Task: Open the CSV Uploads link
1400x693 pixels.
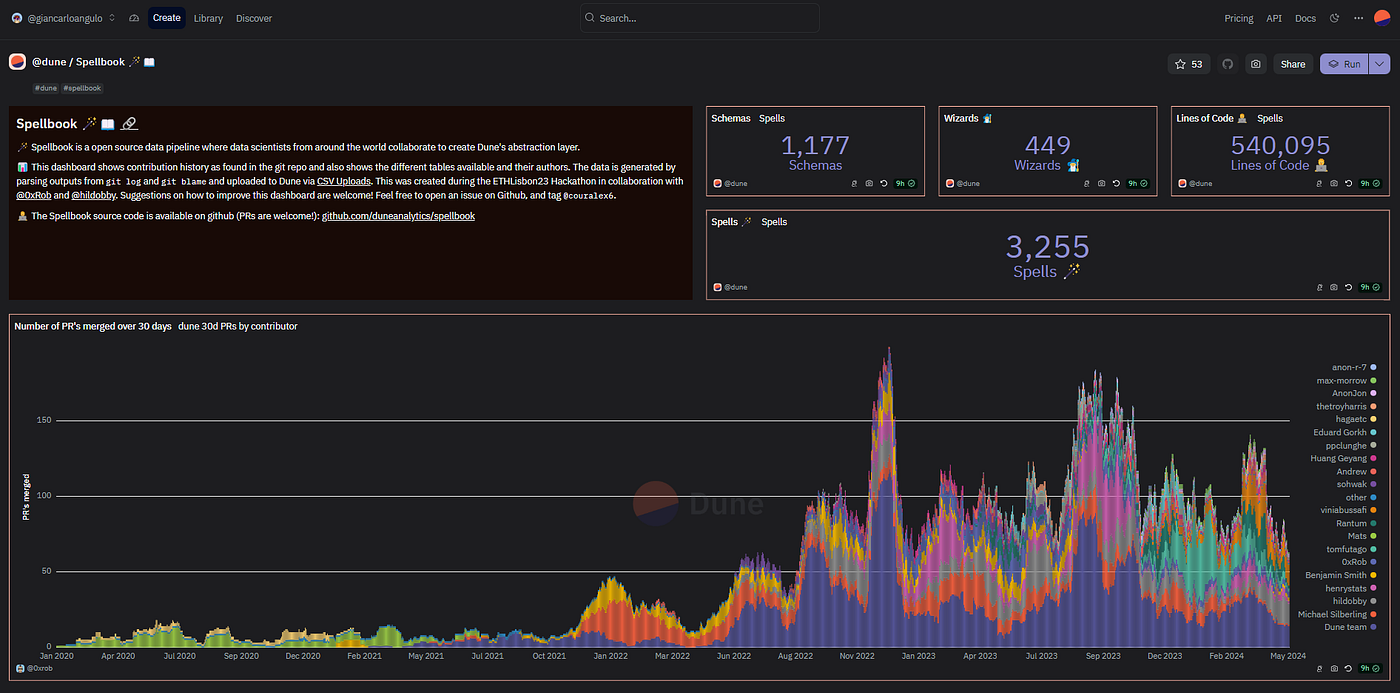Action: [x=344, y=181]
